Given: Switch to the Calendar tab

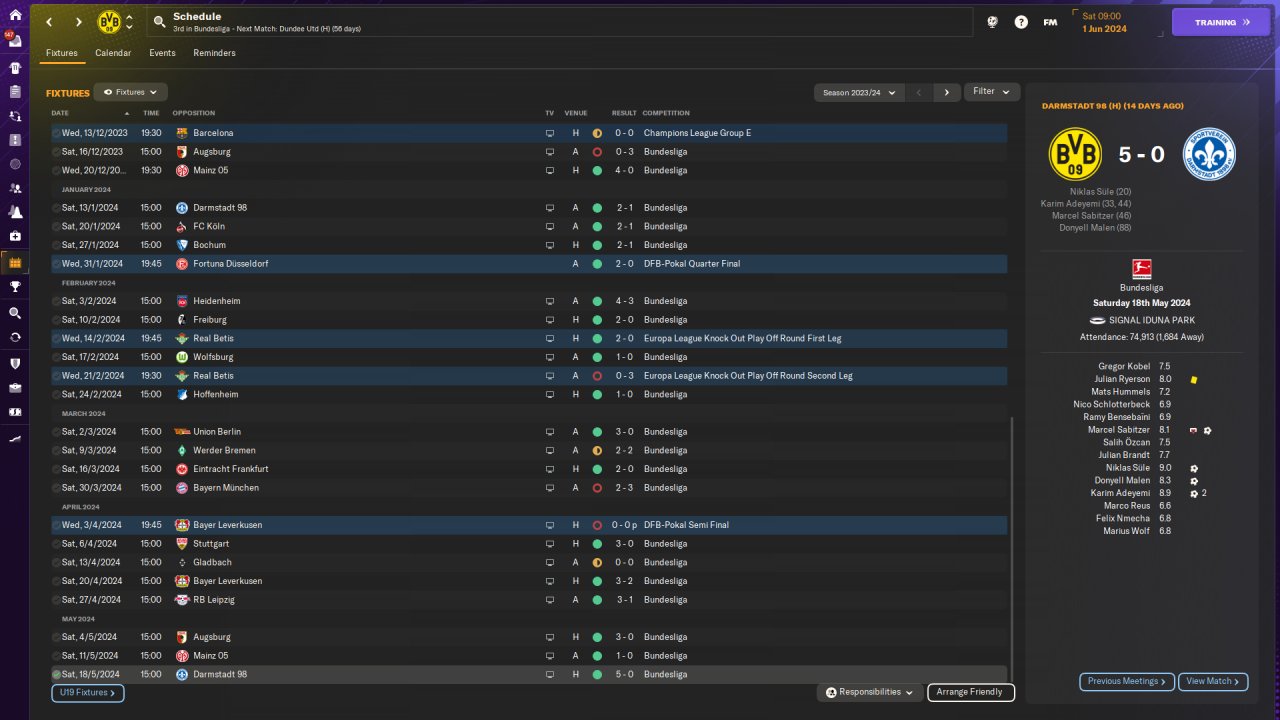Looking at the screenshot, I should pyautogui.click(x=113, y=53).
